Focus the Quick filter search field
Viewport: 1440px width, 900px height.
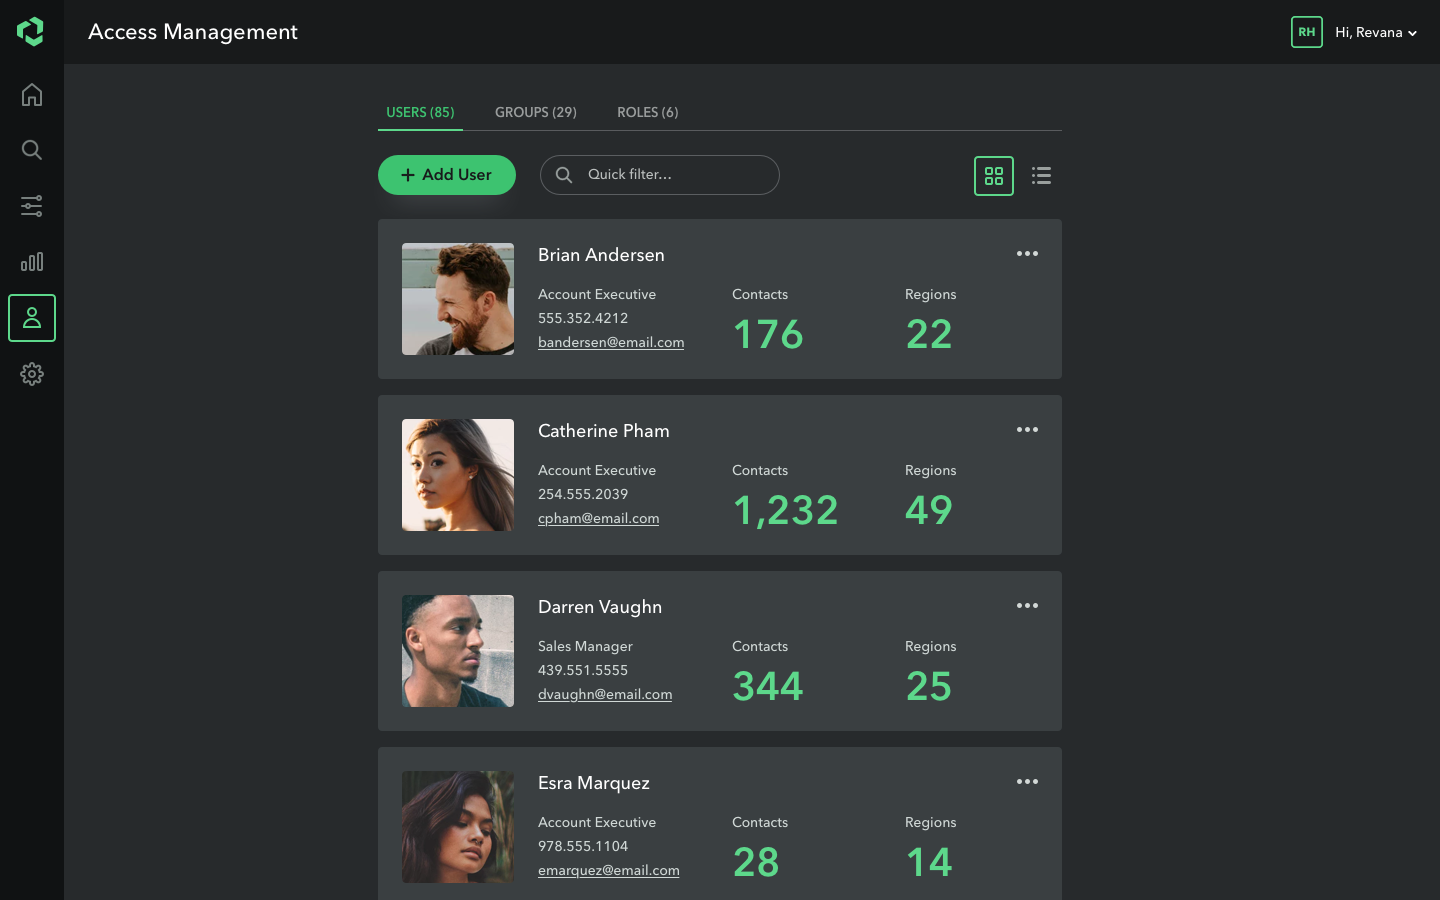tap(670, 175)
